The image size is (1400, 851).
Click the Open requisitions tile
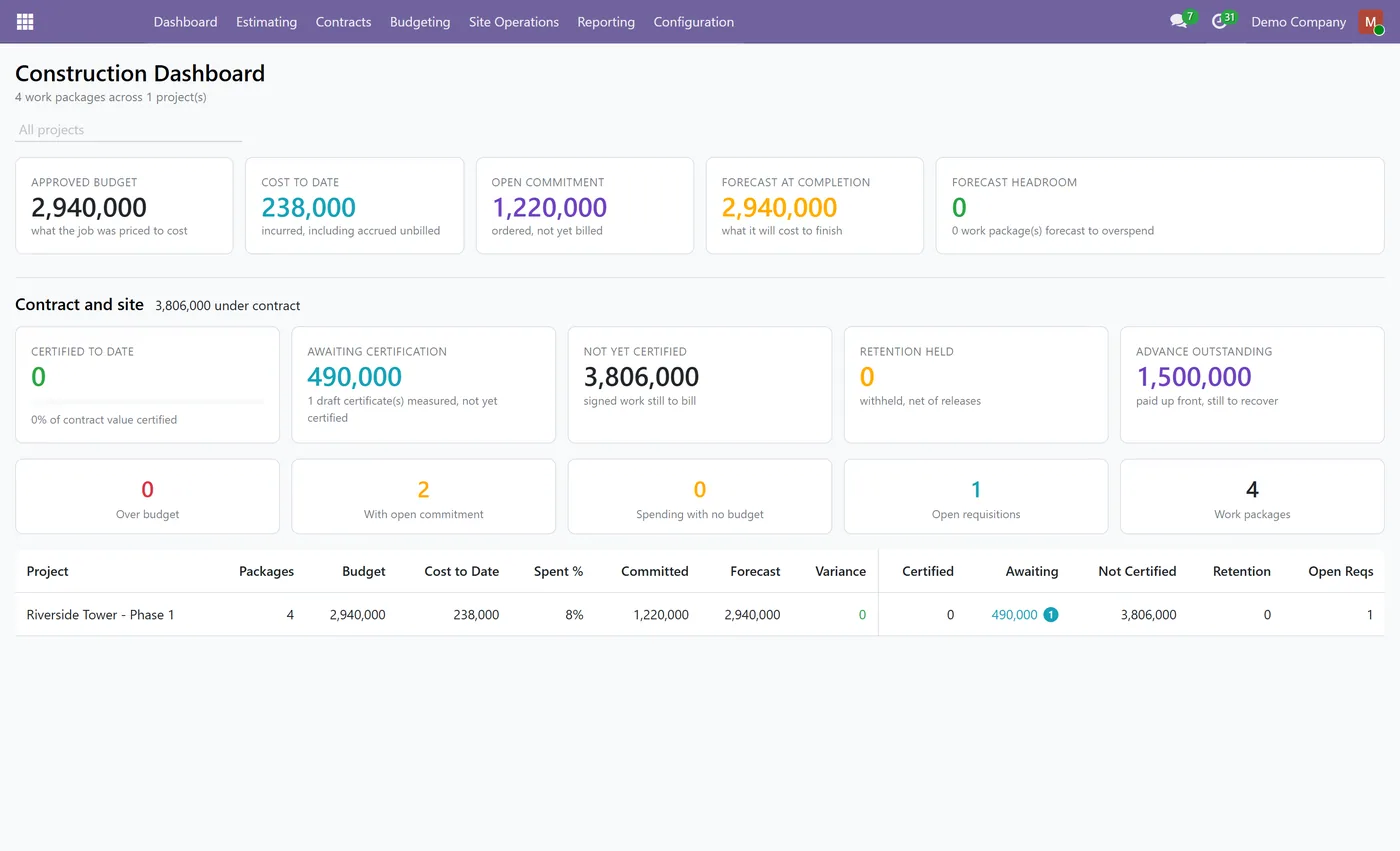coord(976,496)
